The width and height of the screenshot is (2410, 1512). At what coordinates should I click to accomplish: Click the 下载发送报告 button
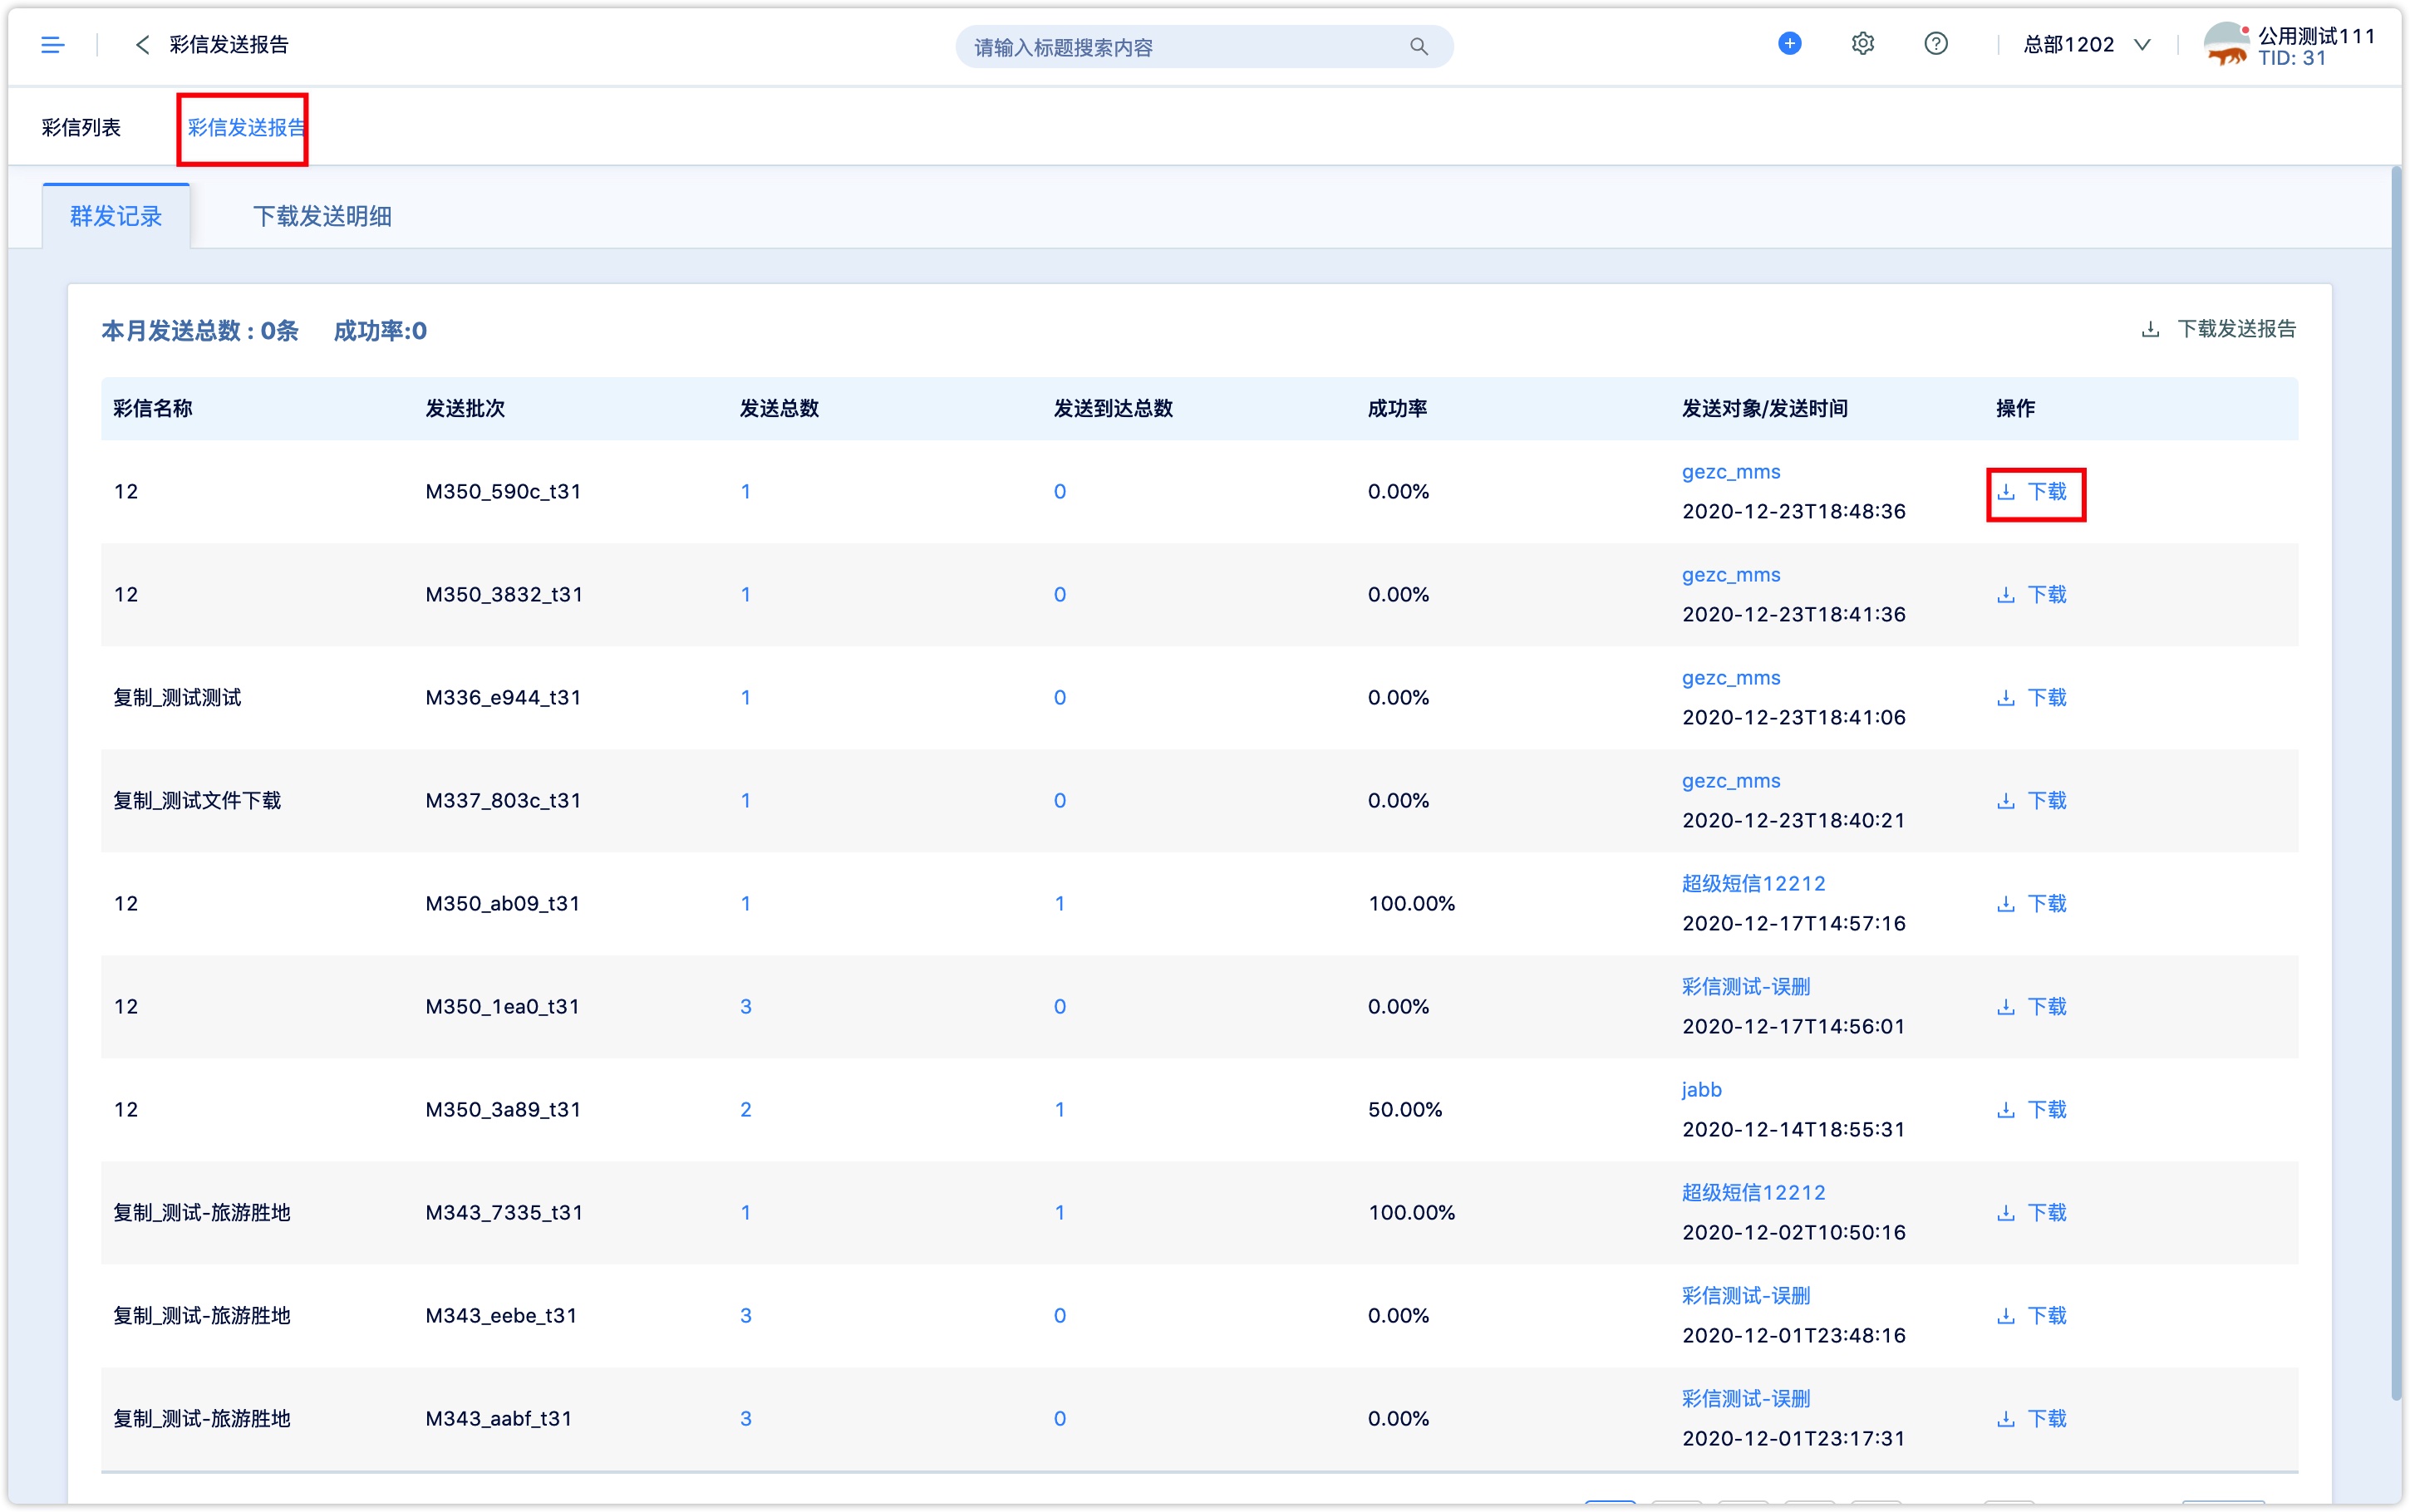pyautogui.click(x=2218, y=329)
